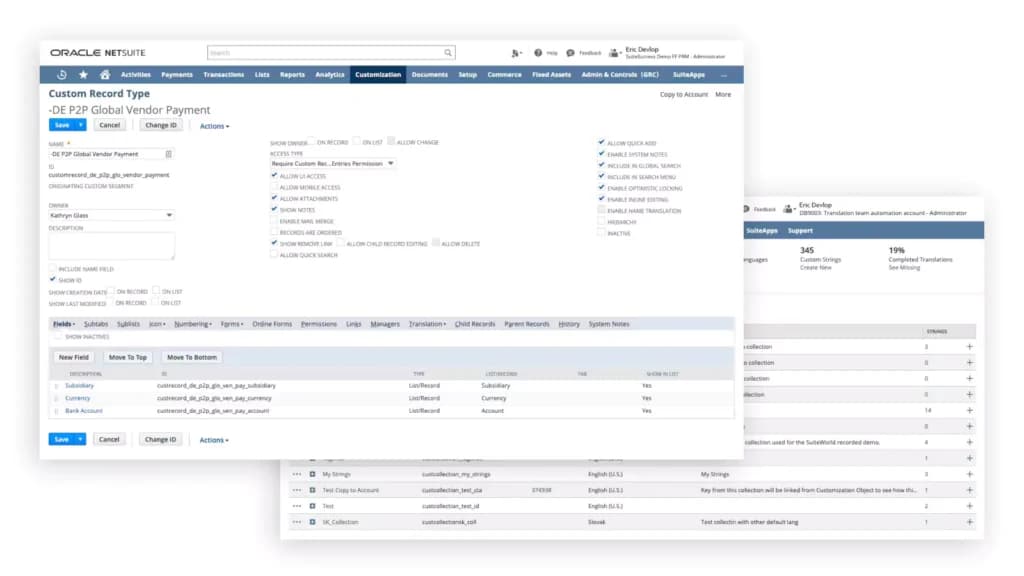Uncheck the Show ID checkbox
Image resolution: width=1024 pixels, height=576 pixels.
53,280
